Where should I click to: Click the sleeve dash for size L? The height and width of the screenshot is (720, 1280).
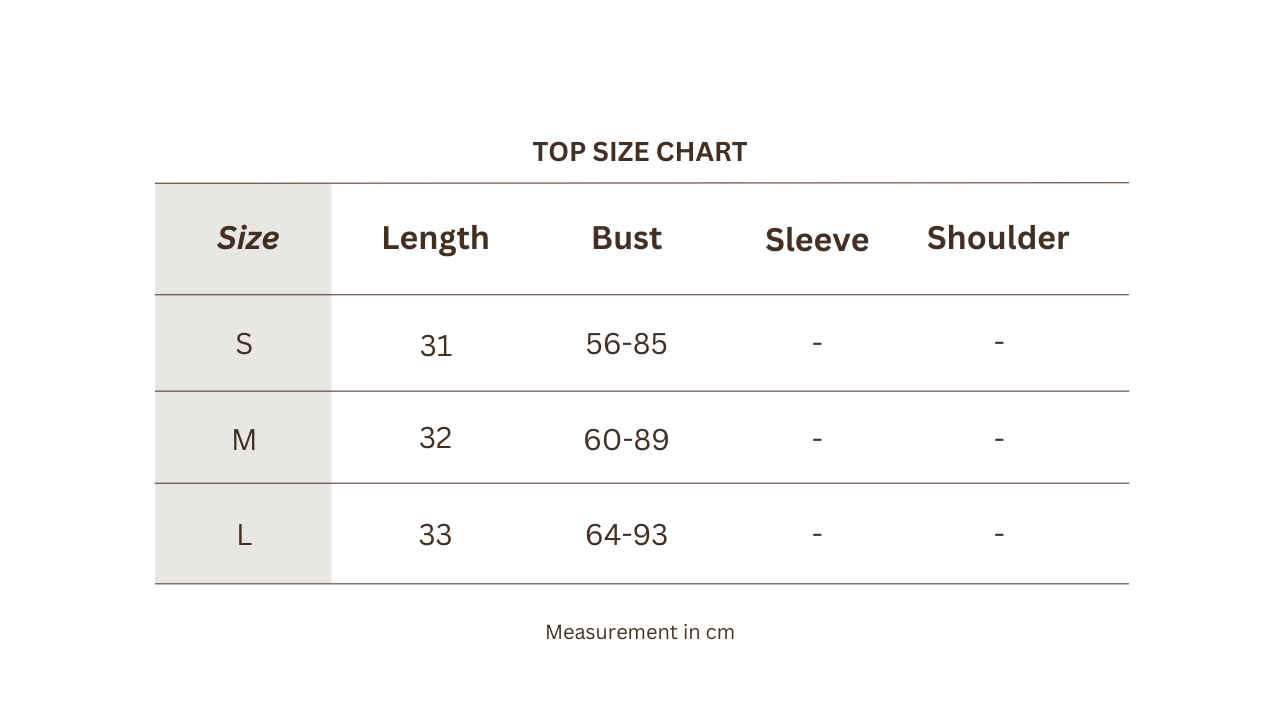(x=817, y=535)
